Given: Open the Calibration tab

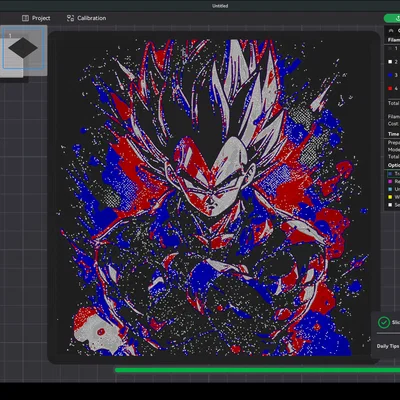Looking at the screenshot, I should tap(86, 18).
